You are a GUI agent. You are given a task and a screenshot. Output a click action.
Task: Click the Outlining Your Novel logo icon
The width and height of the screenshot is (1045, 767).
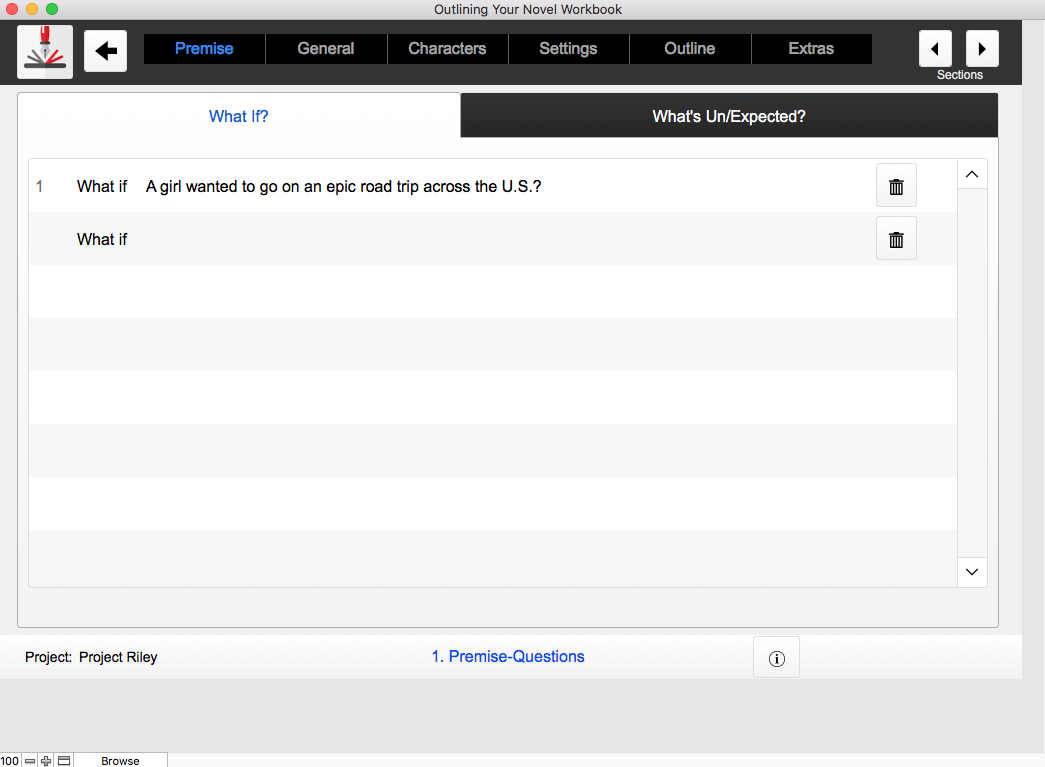(45, 51)
